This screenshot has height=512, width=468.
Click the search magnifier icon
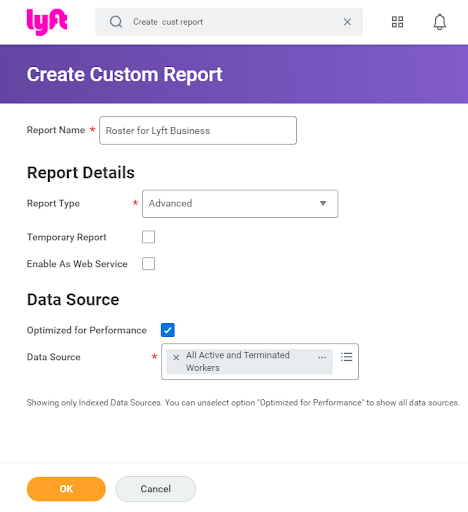116,22
